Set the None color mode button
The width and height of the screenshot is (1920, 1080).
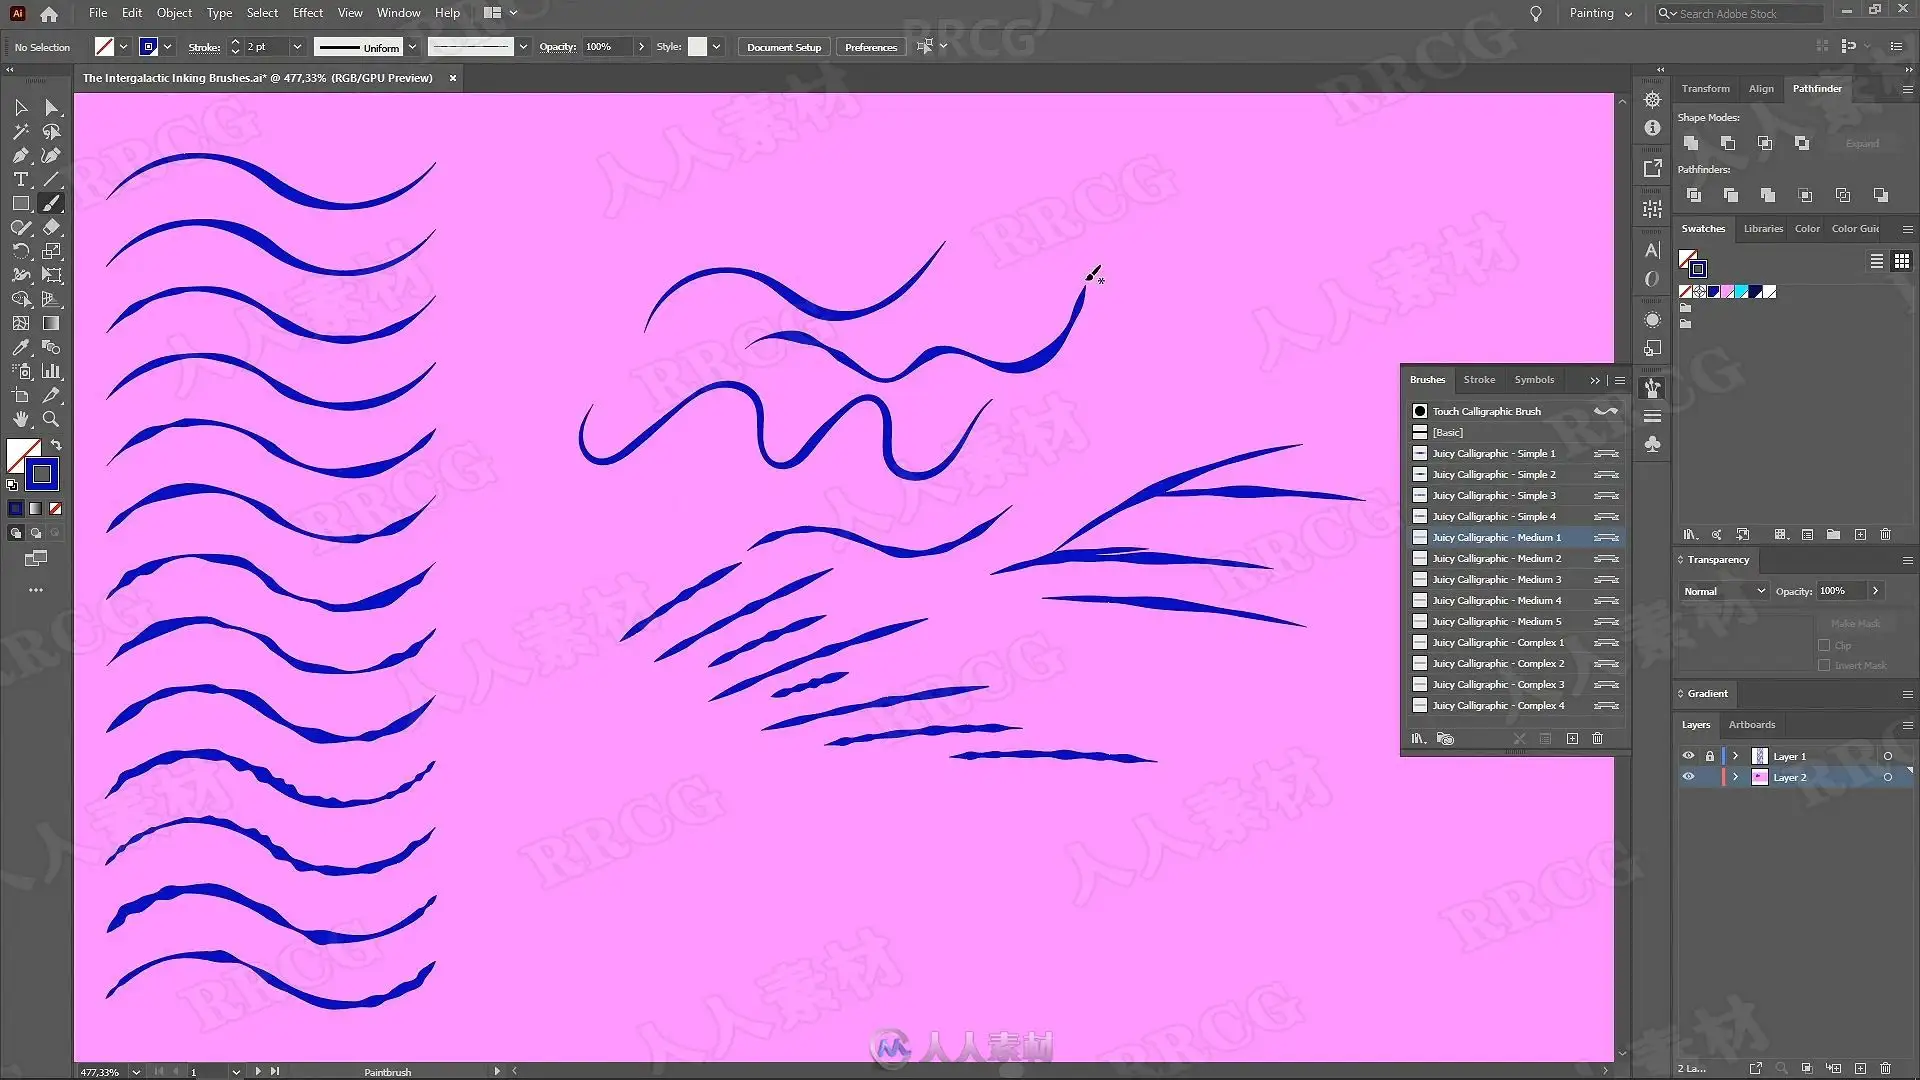point(56,509)
